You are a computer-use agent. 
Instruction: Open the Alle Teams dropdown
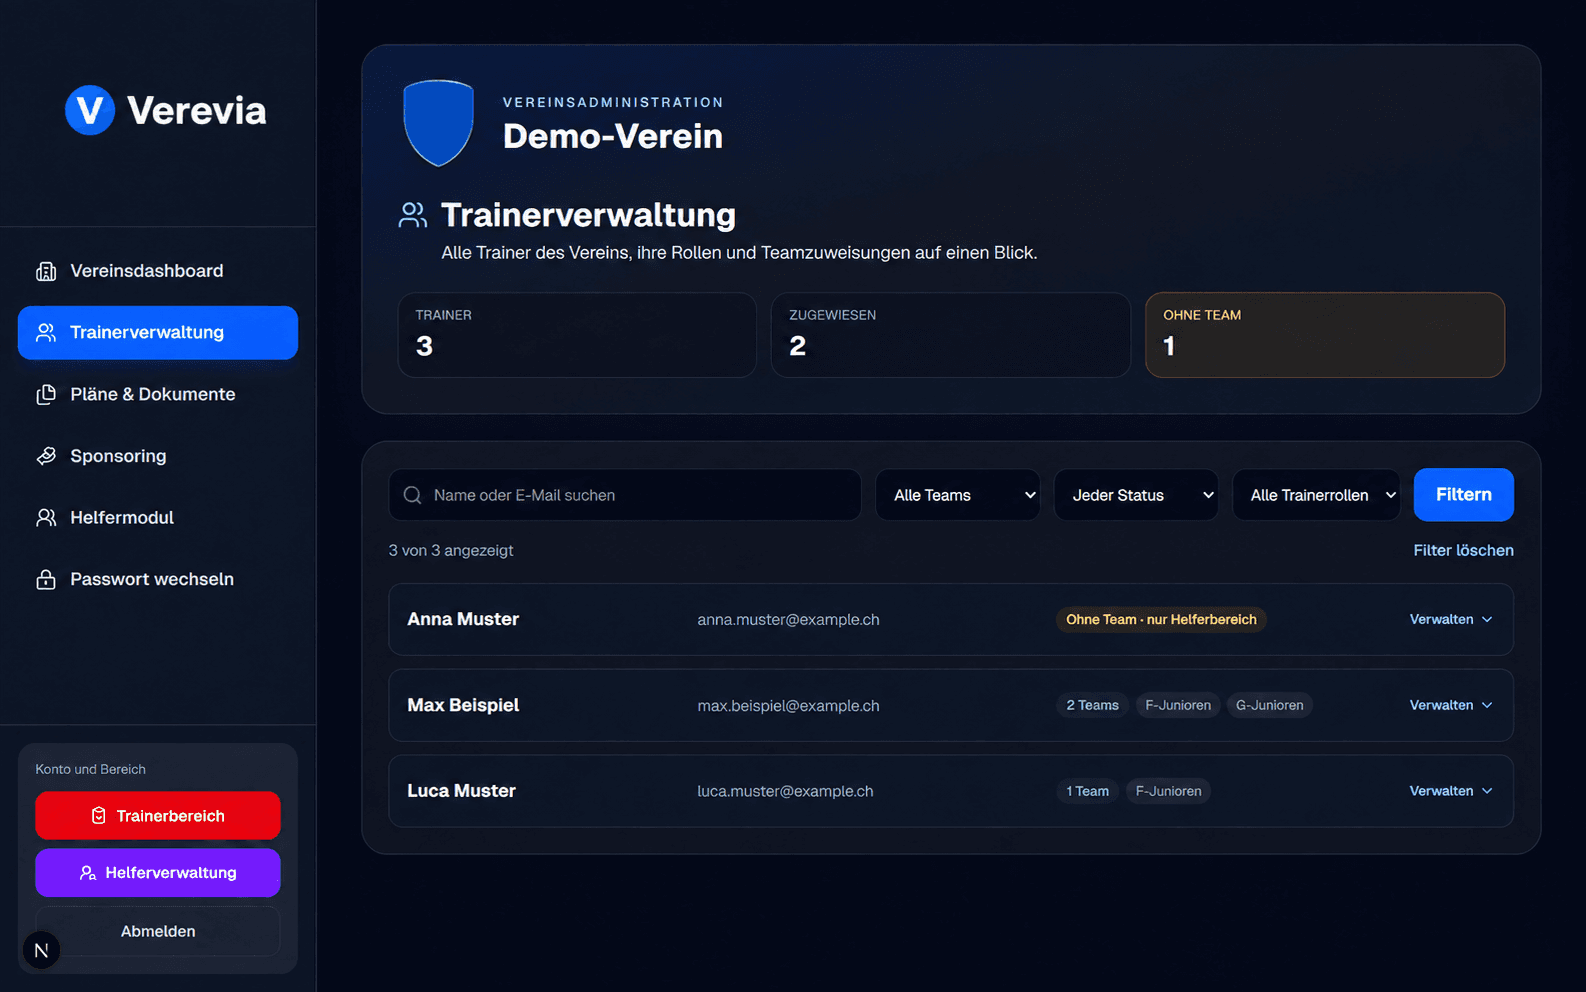(958, 495)
